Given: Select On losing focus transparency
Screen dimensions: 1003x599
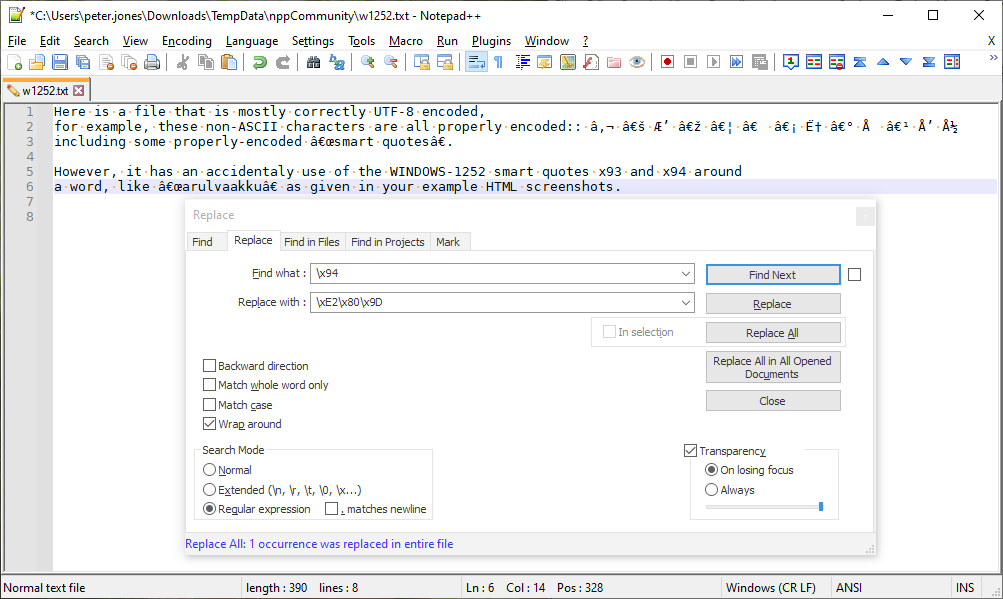Looking at the screenshot, I should [711, 470].
